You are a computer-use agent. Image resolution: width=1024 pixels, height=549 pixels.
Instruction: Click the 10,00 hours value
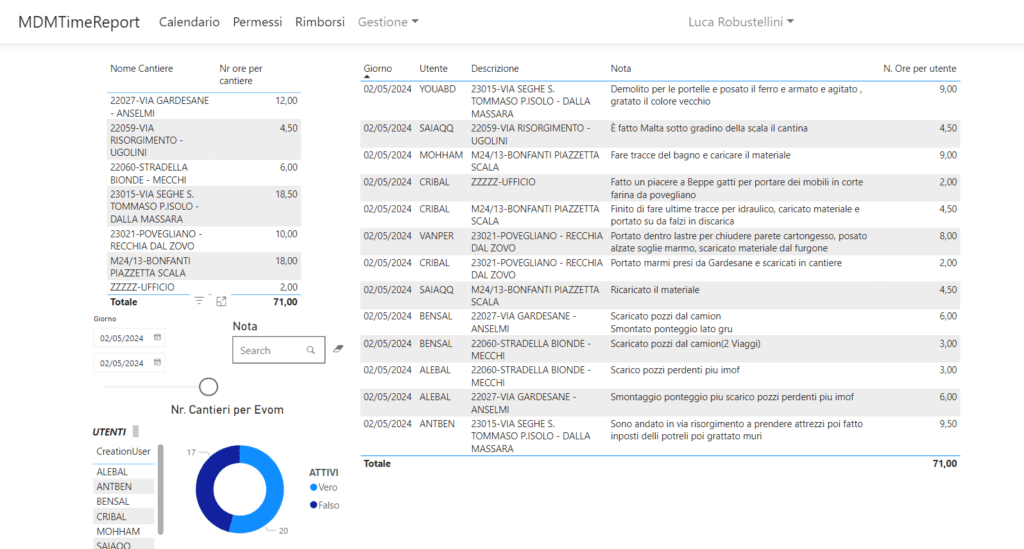pyautogui.click(x=286, y=234)
